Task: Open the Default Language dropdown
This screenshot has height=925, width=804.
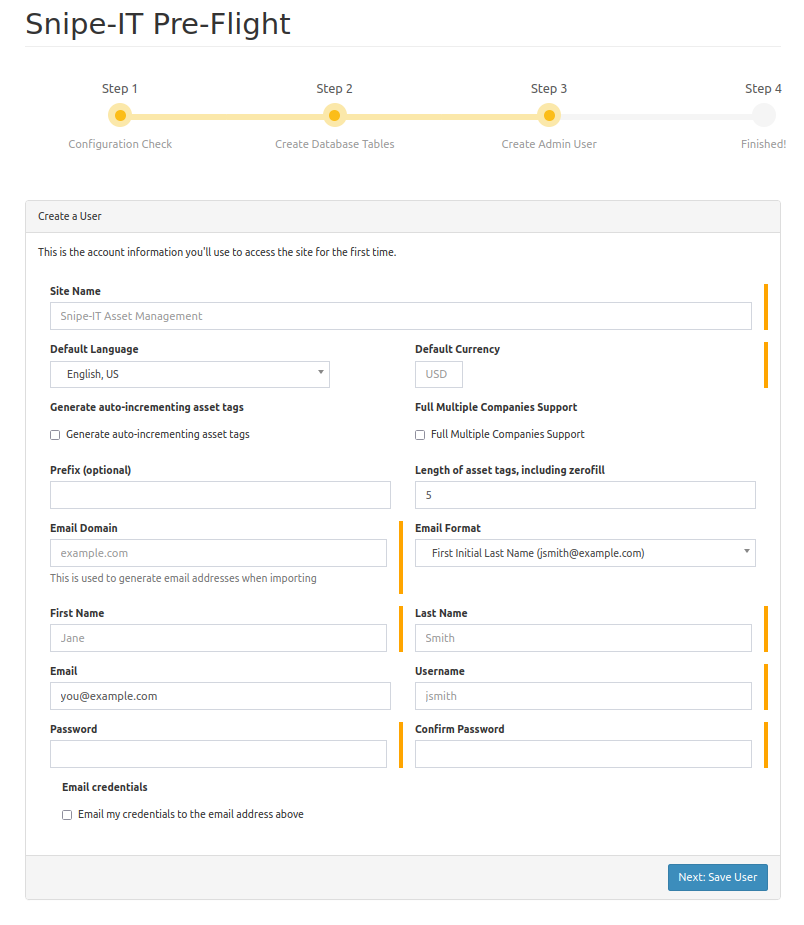Action: (x=190, y=375)
